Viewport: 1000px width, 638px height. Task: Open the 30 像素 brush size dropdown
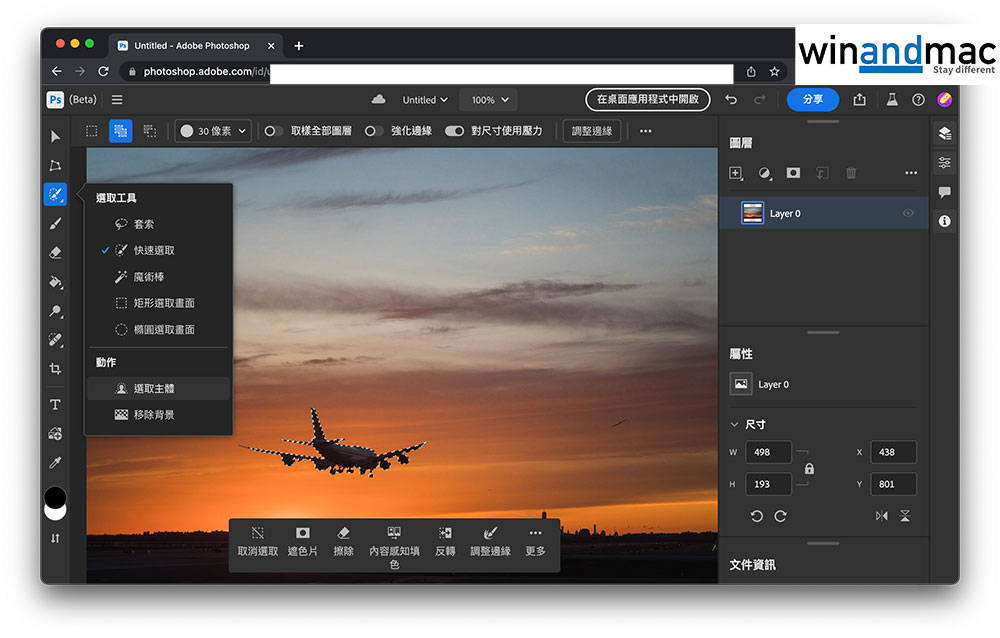coord(212,131)
